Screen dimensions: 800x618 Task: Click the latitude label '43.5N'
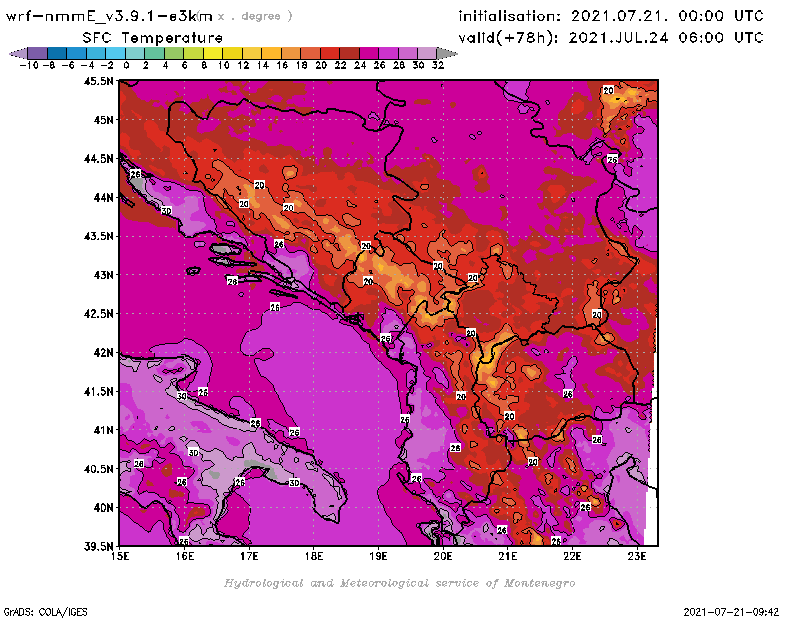point(98,236)
